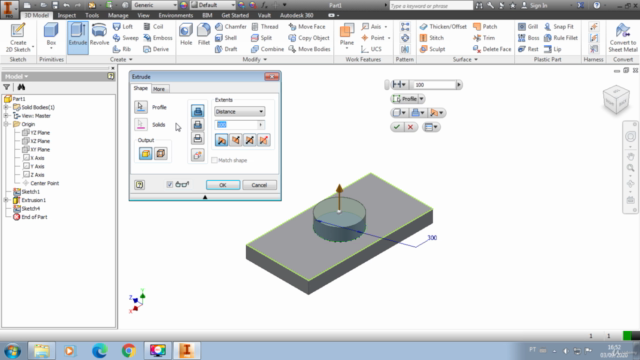
Task: Click the Profile selection button
Action: click(141, 107)
